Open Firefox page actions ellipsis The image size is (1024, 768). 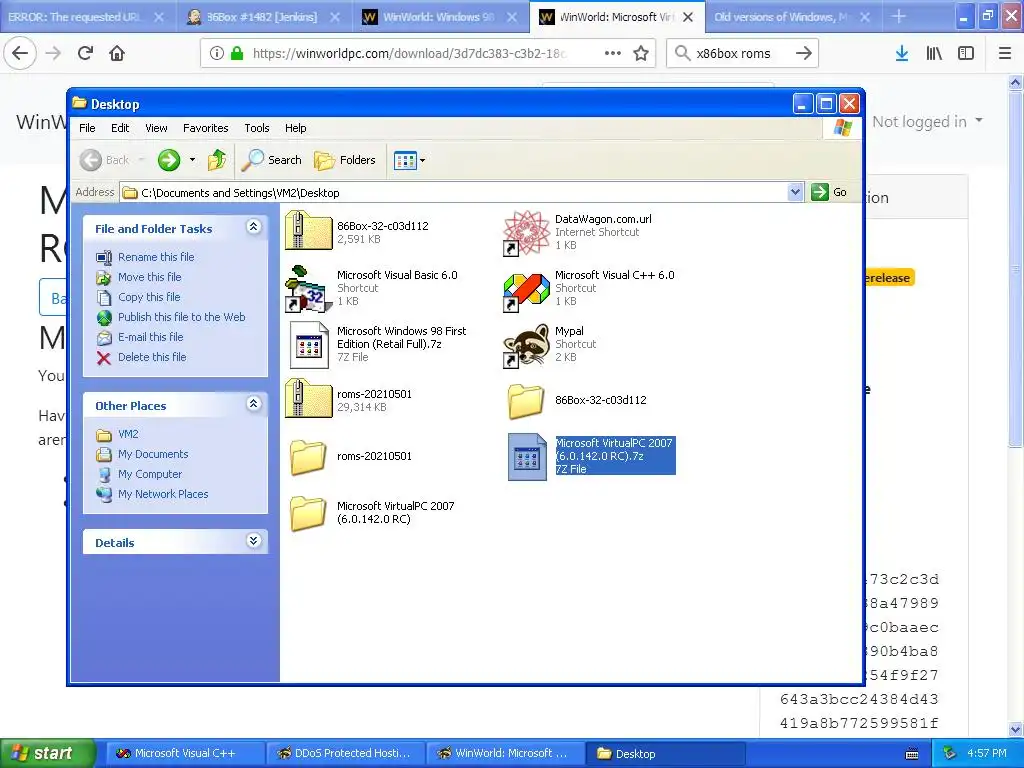point(613,53)
